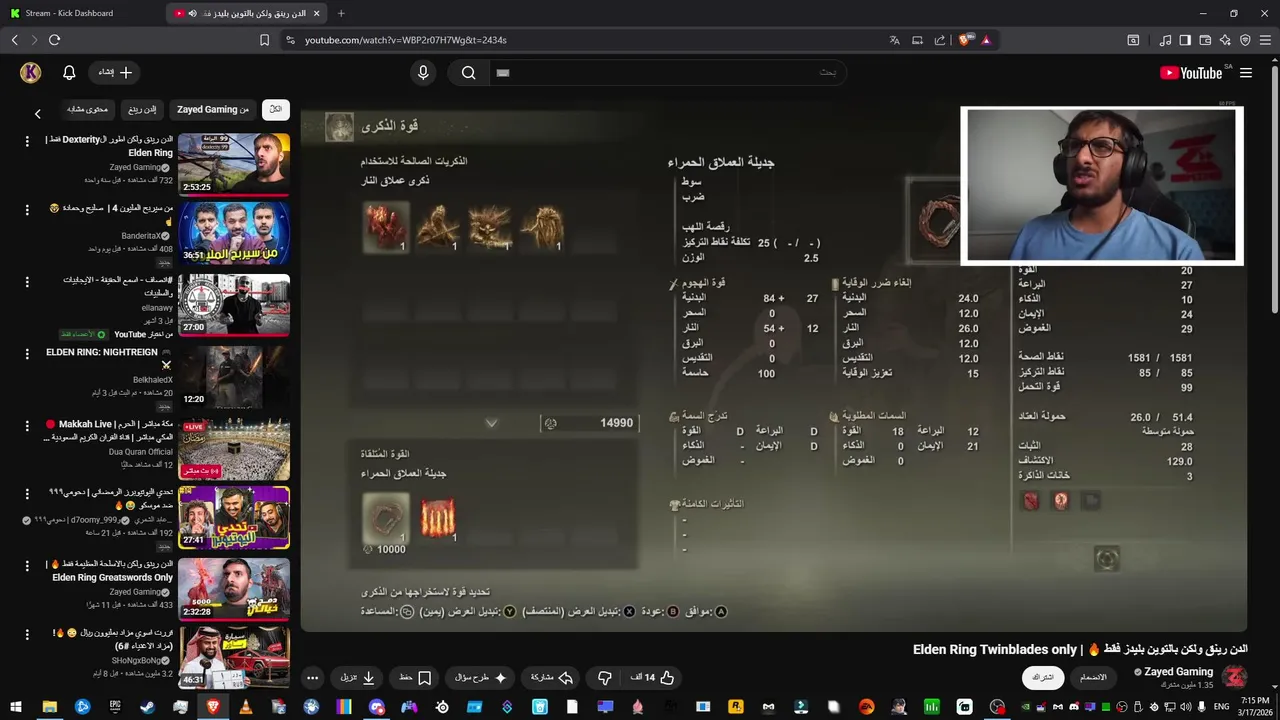1280x720 pixels.
Task: Open options for Dexterity video row
Action: (x=27, y=141)
